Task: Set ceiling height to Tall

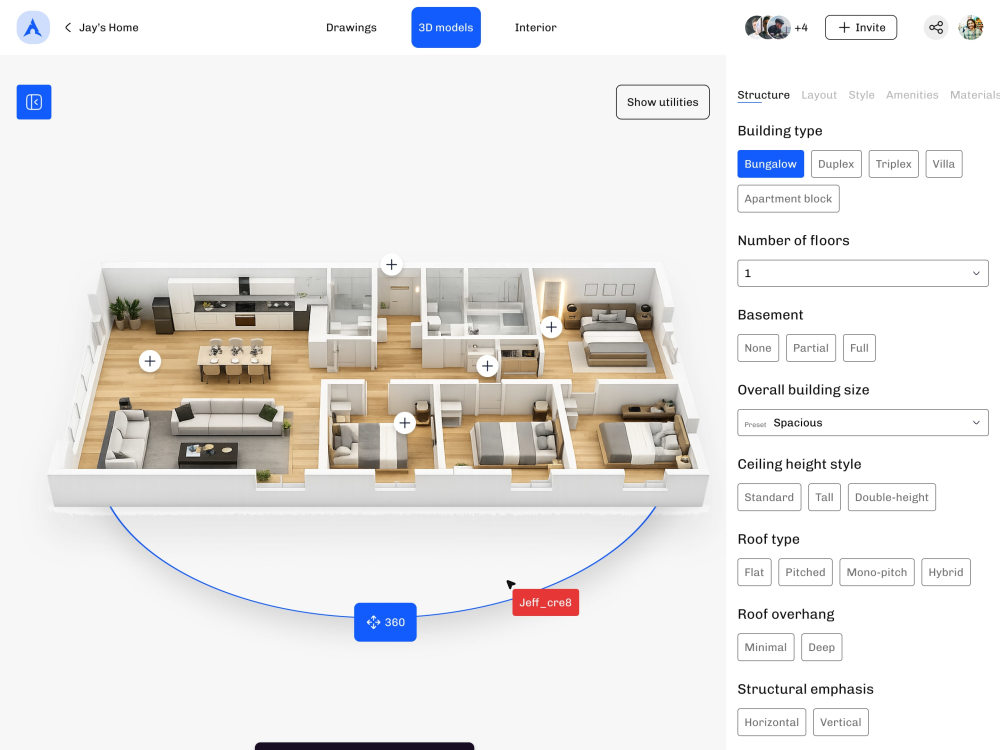Action: coord(825,497)
